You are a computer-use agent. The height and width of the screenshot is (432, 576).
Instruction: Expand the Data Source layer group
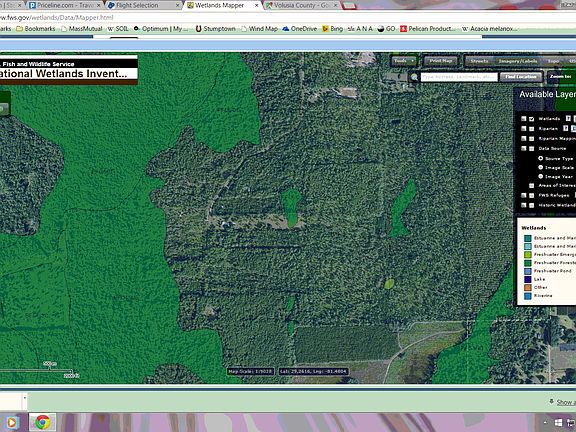click(x=524, y=148)
